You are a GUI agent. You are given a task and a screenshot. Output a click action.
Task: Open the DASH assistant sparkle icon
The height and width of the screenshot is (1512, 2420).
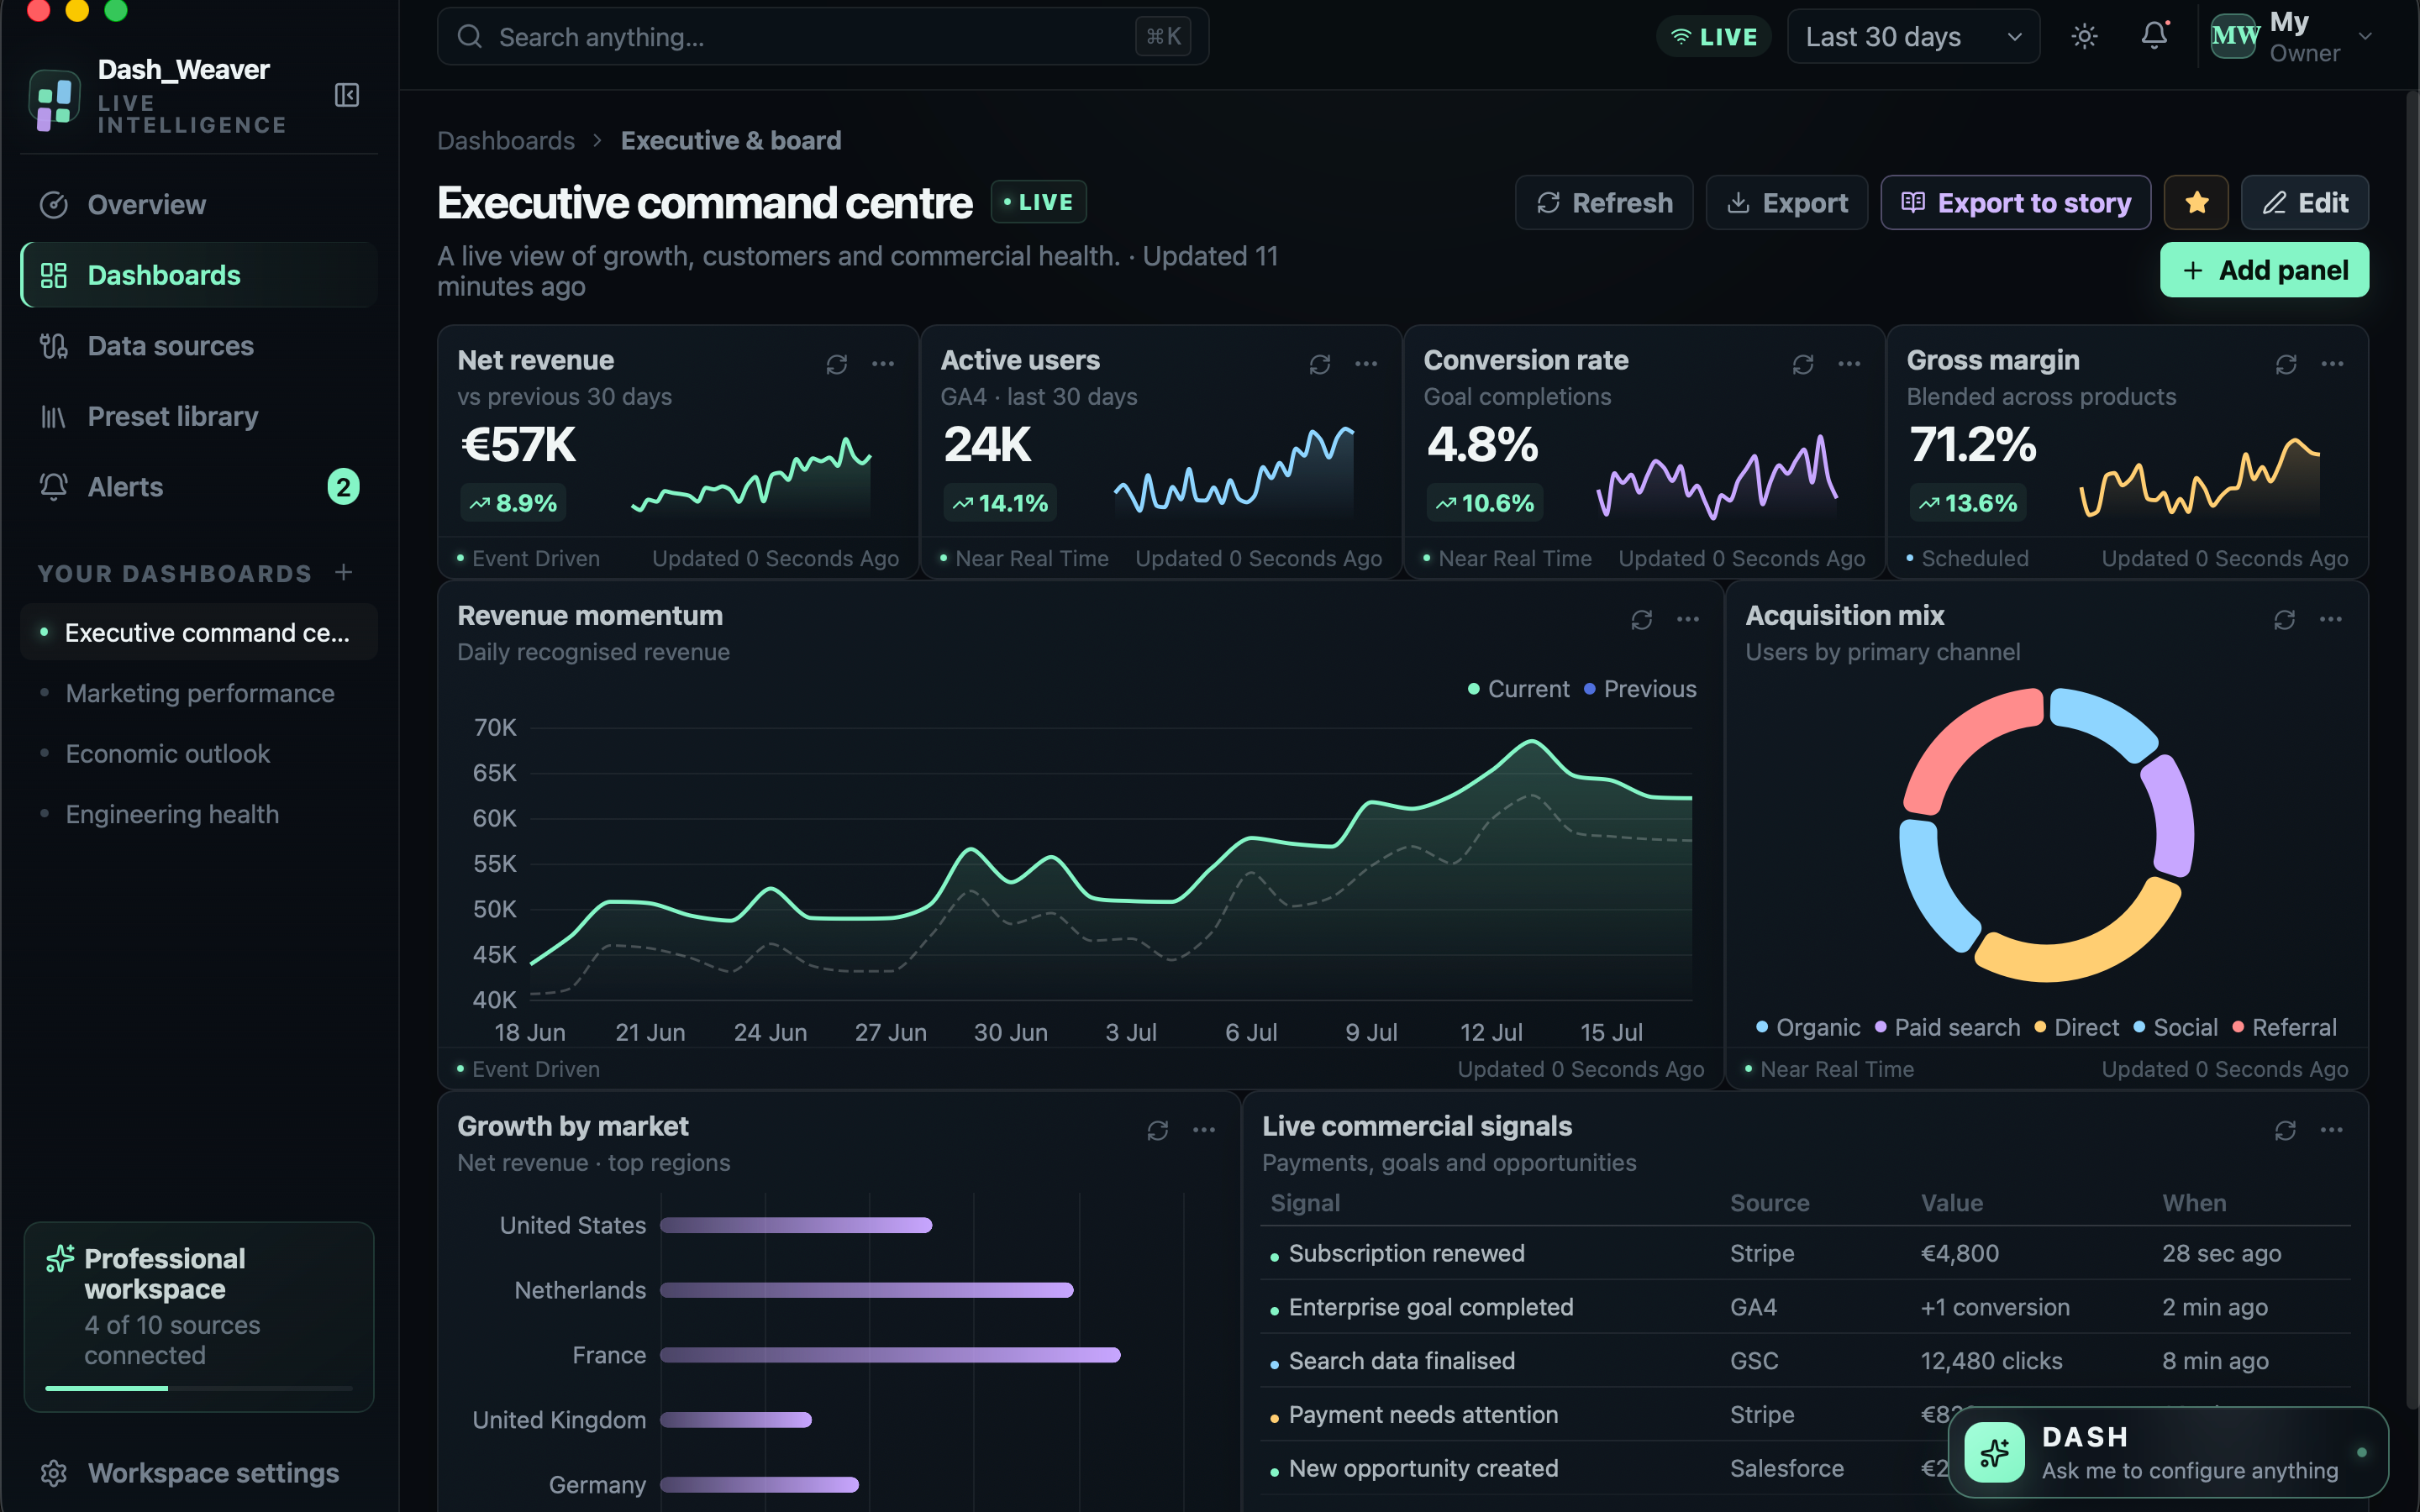point(1994,1452)
